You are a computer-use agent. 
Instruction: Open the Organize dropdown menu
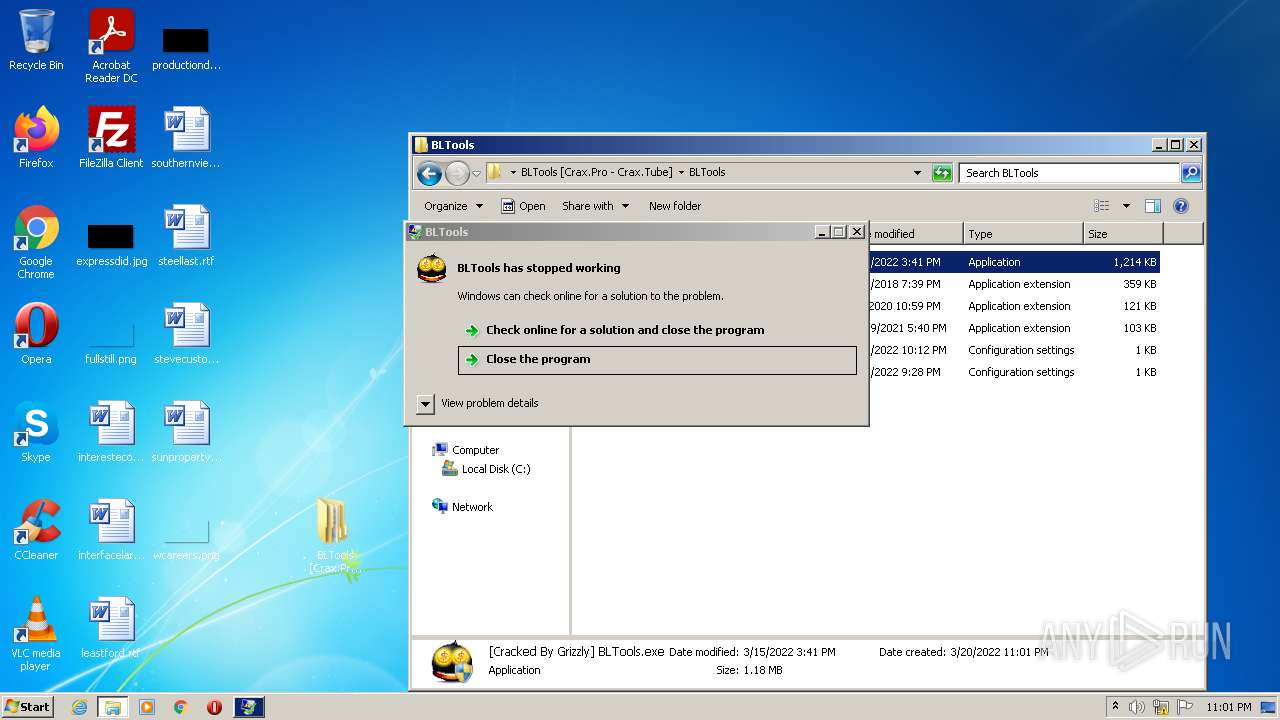click(x=453, y=206)
